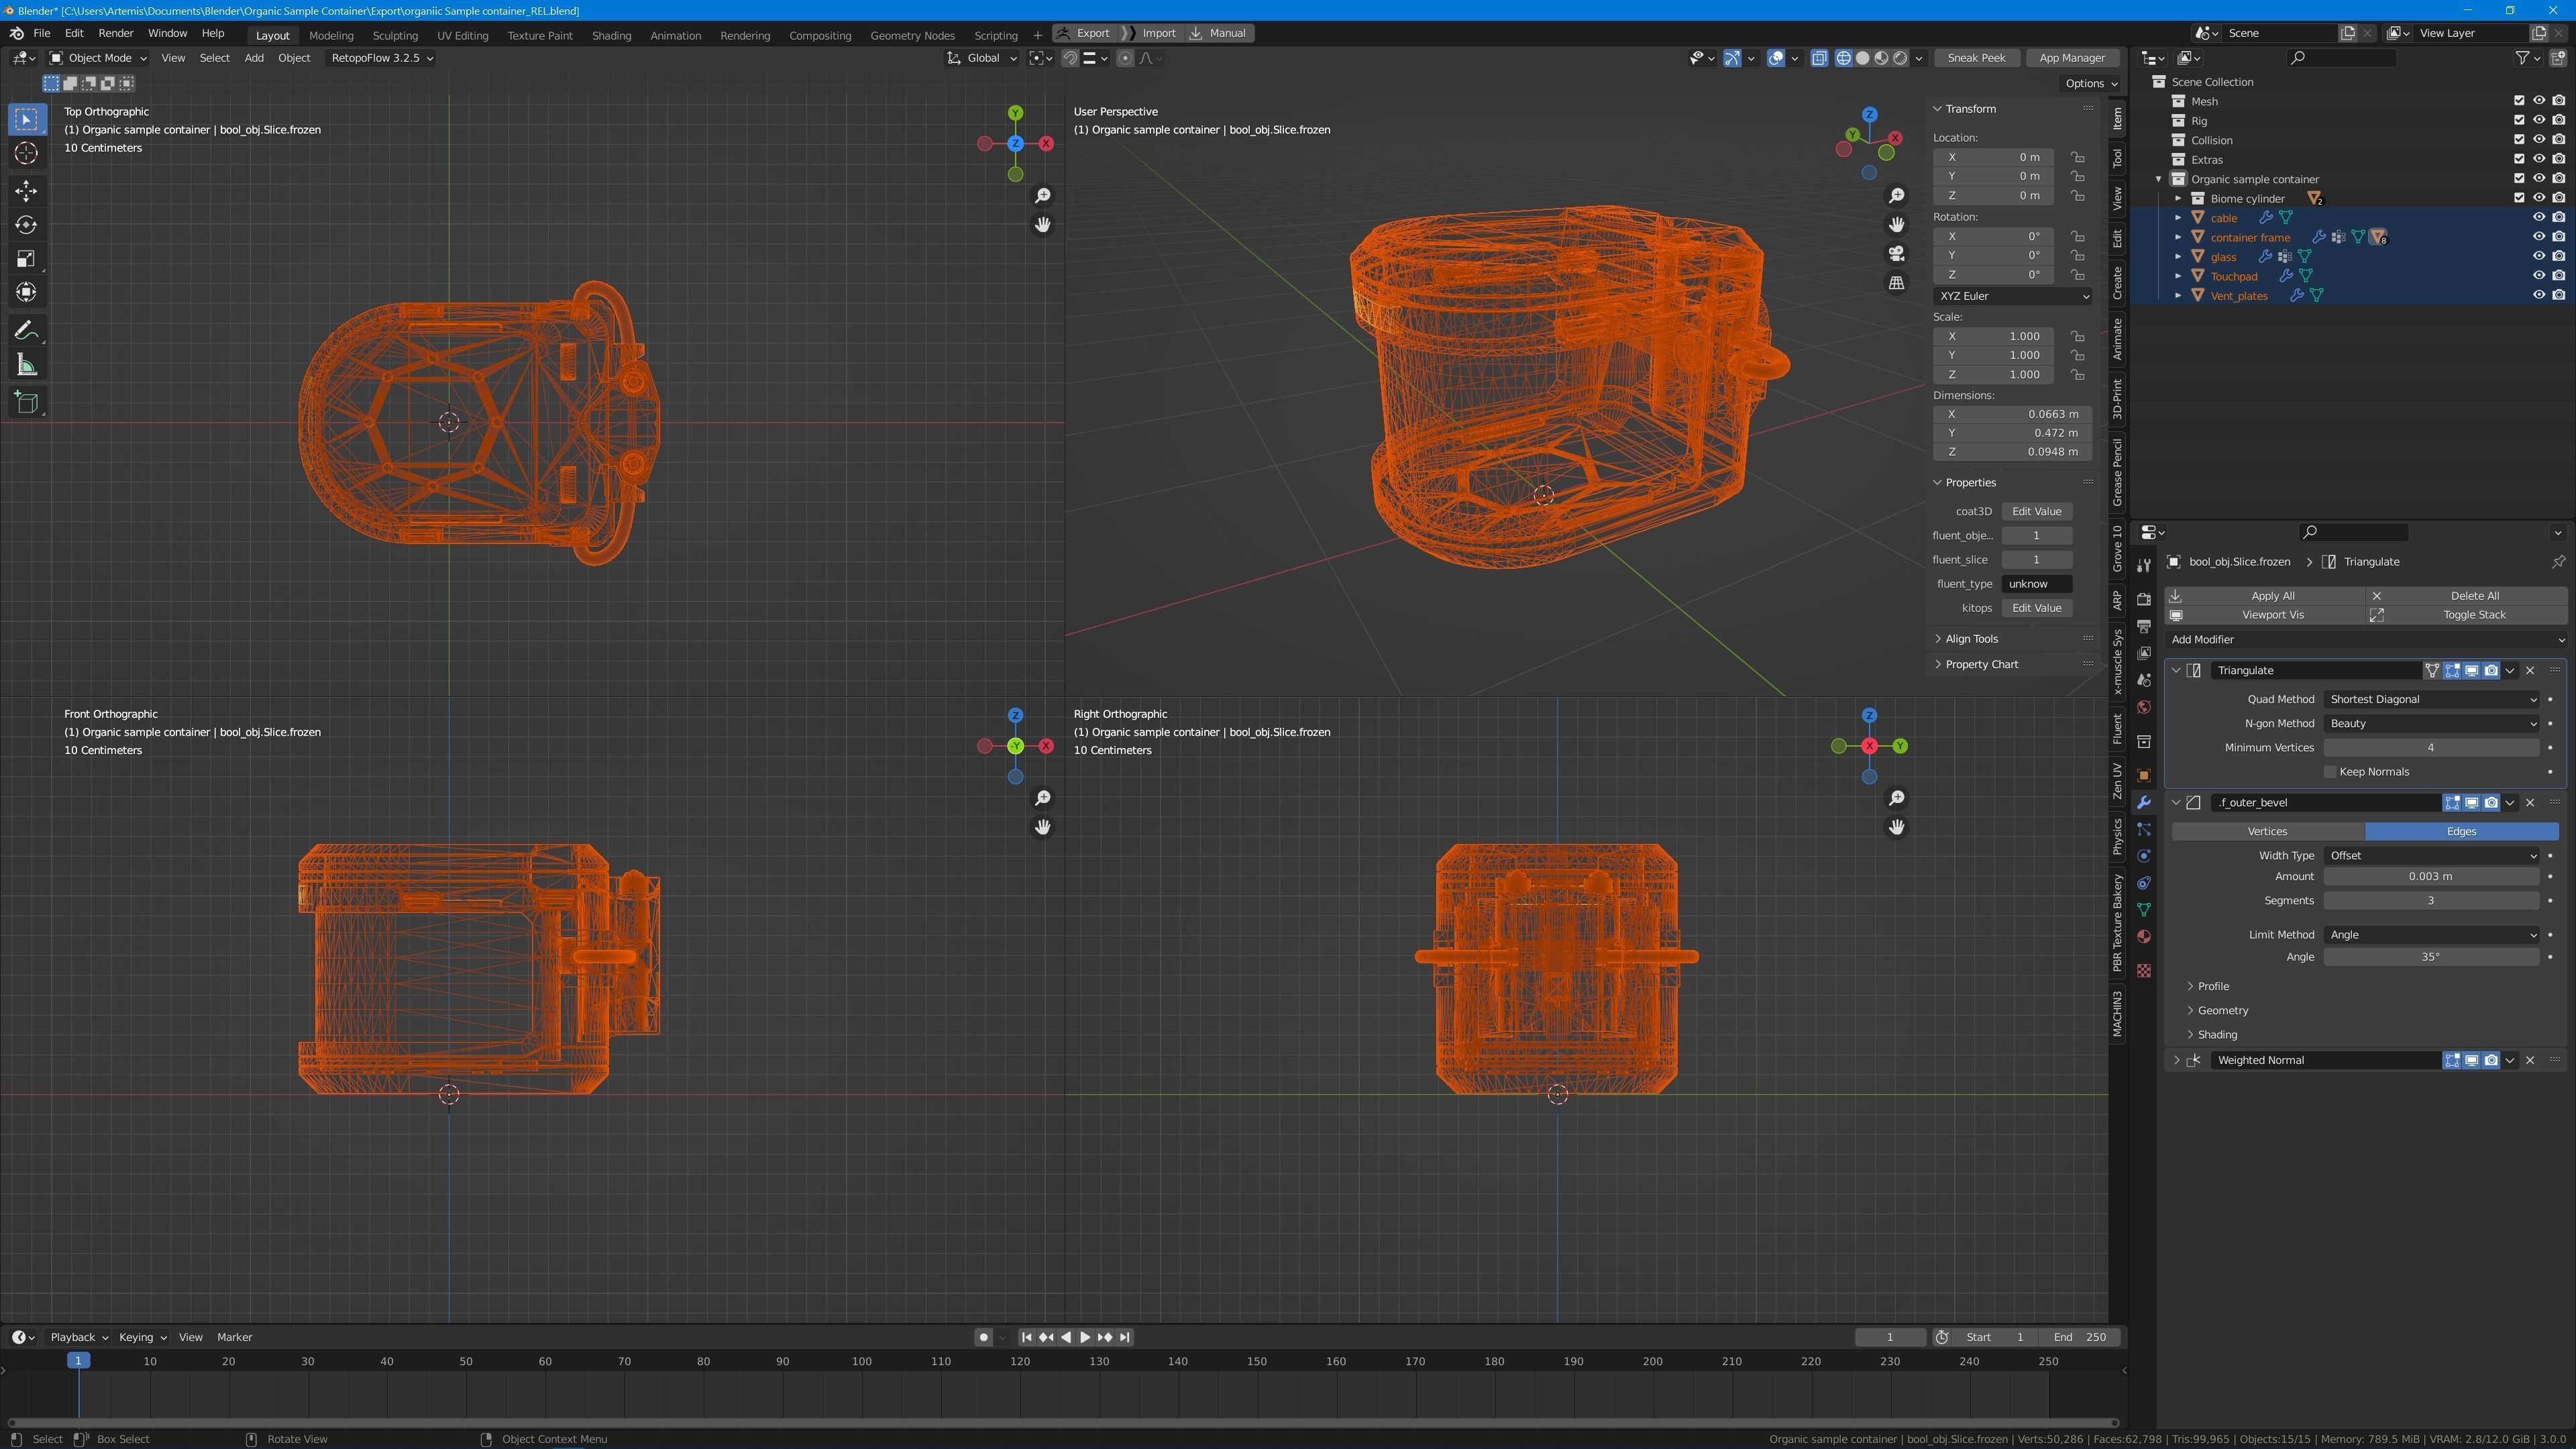Select the Rotate tool in toolbar
The width and height of the screenshot is (2576, 1449).
coord(27,225)
